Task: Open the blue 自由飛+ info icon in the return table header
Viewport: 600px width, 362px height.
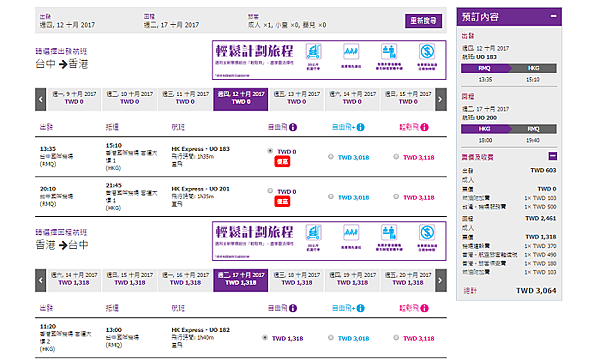Action: point(360,308)
